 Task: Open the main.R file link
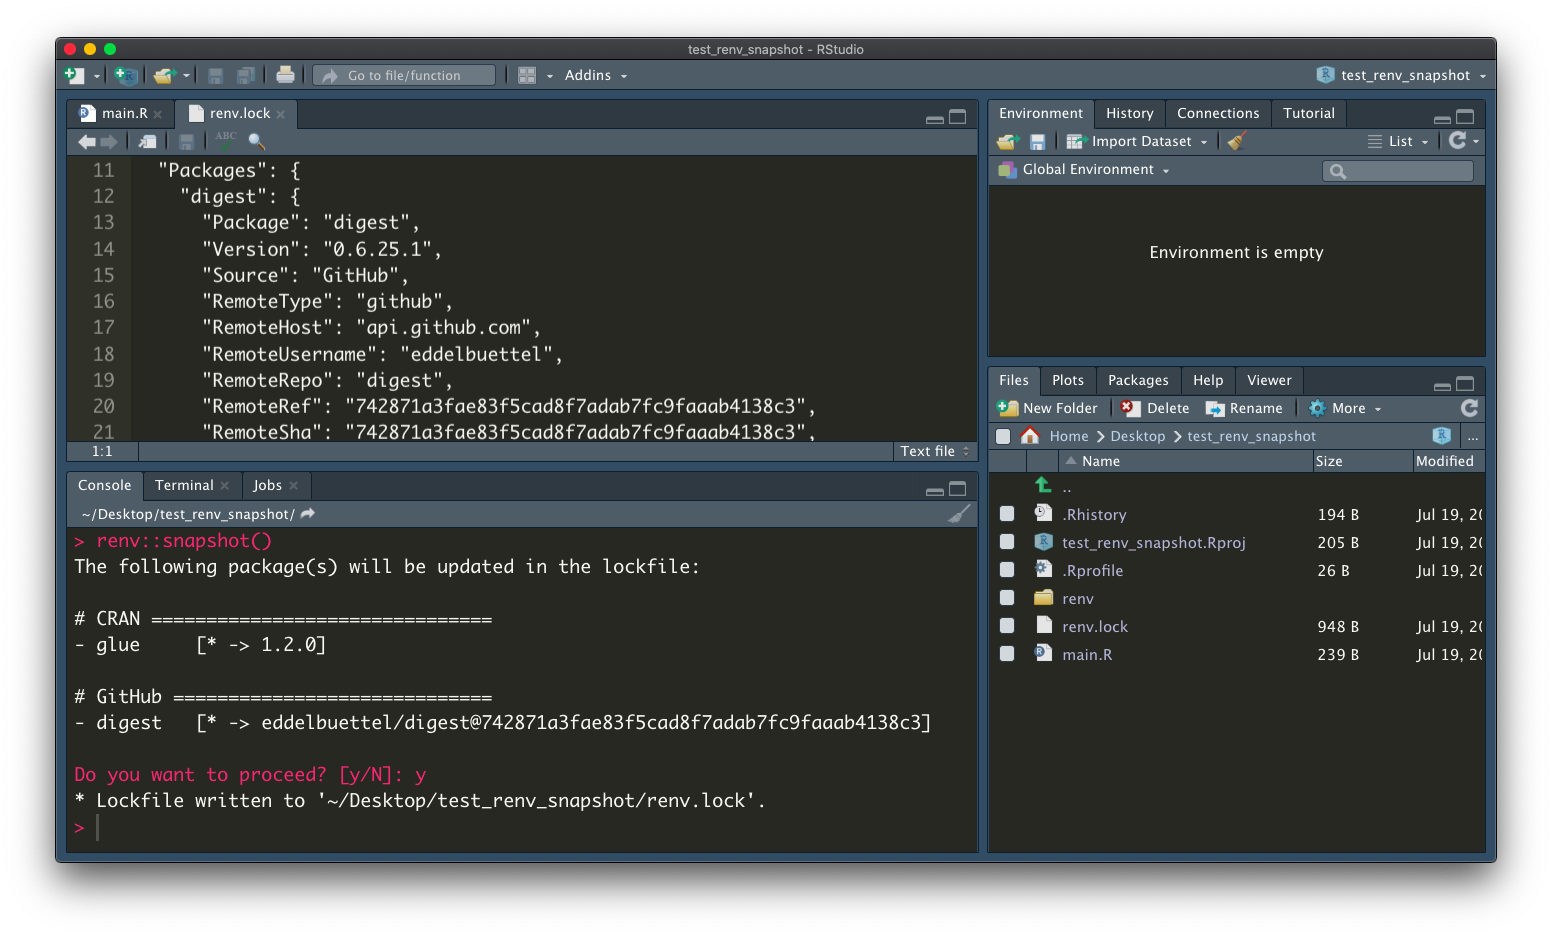pyautogui.click(x=1087, y=654)
